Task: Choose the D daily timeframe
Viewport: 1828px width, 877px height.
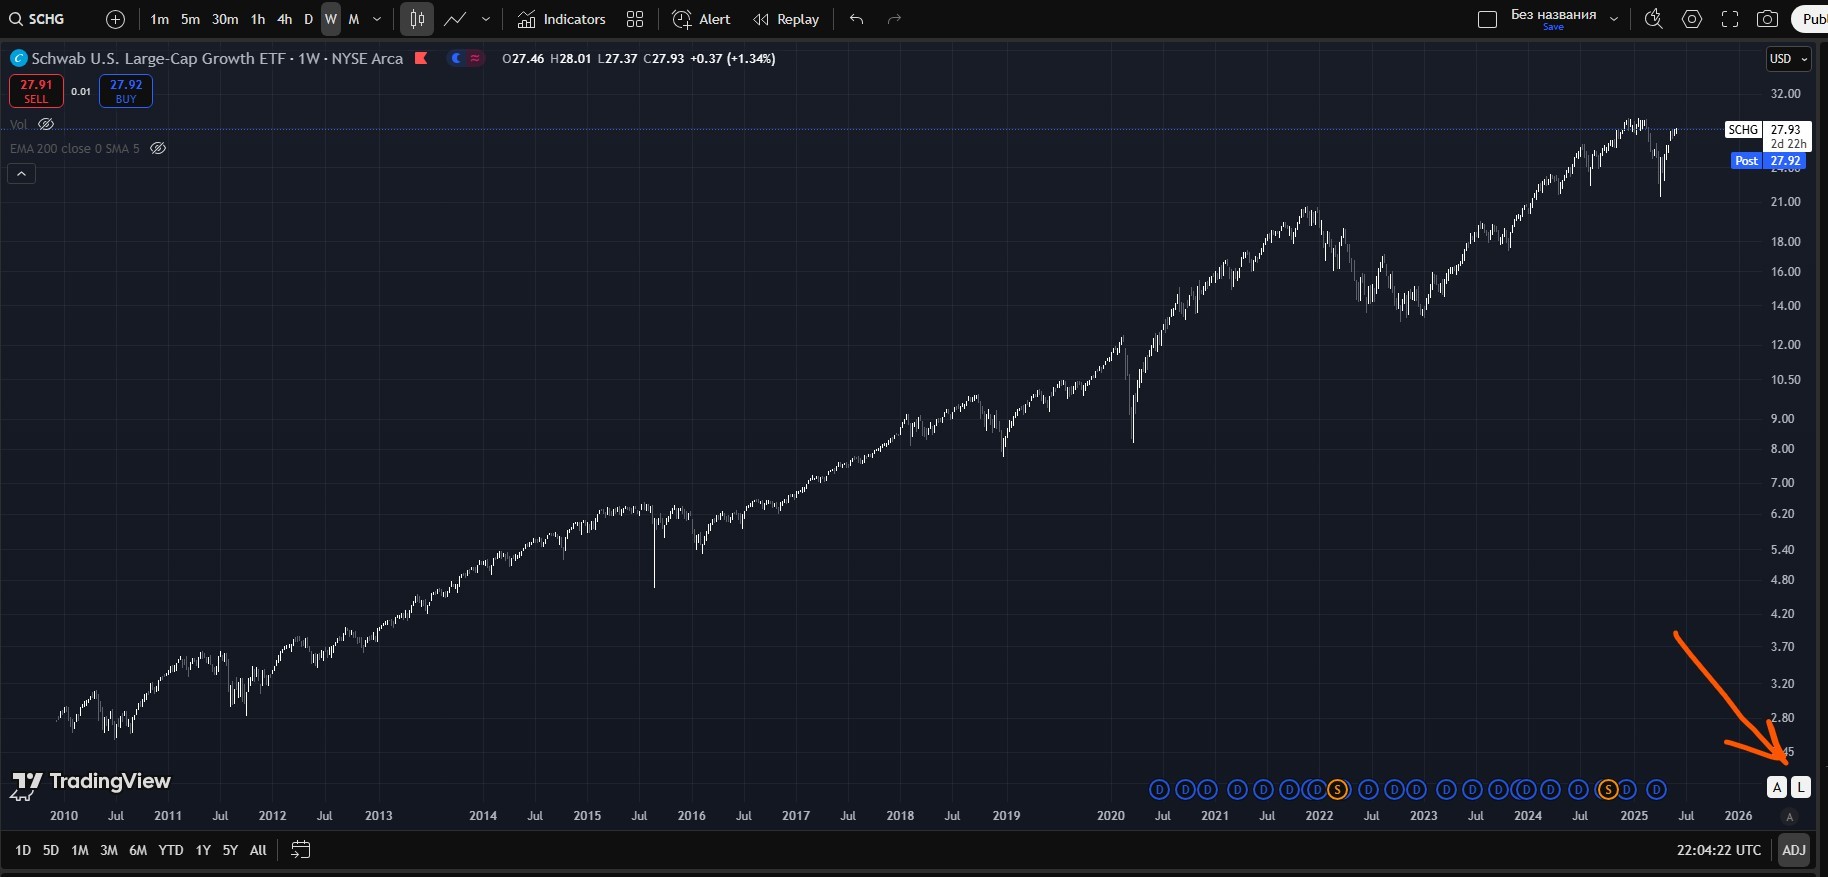Action: (x=308, y=19)
